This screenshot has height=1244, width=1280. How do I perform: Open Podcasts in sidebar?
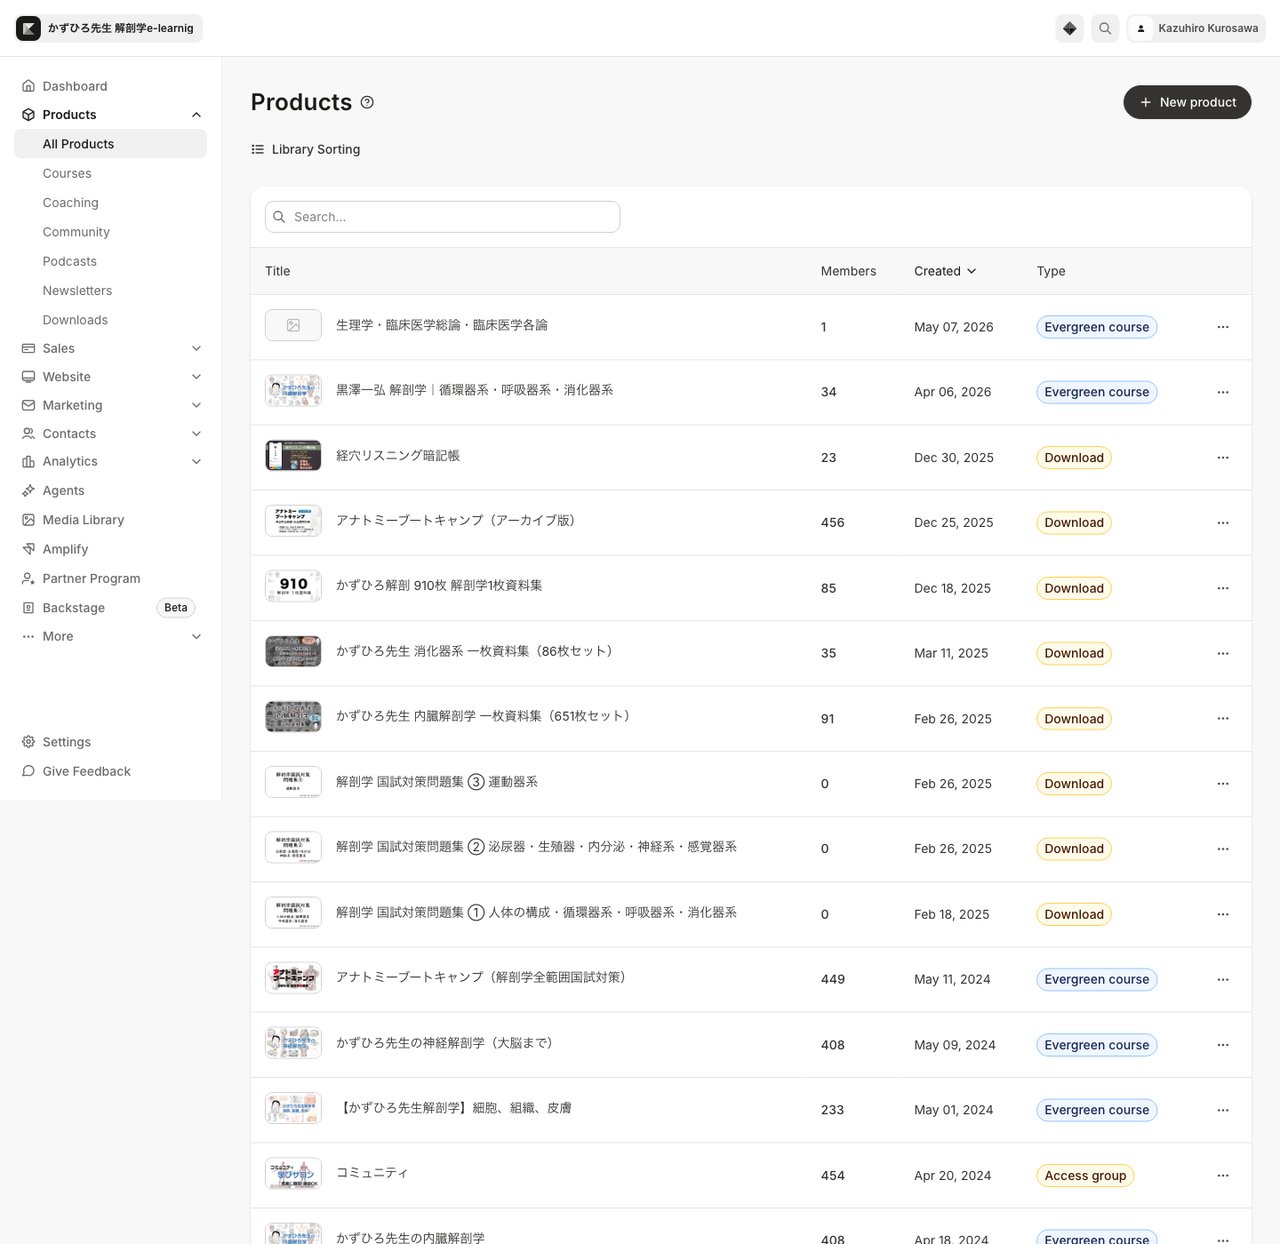pos(69,261)
